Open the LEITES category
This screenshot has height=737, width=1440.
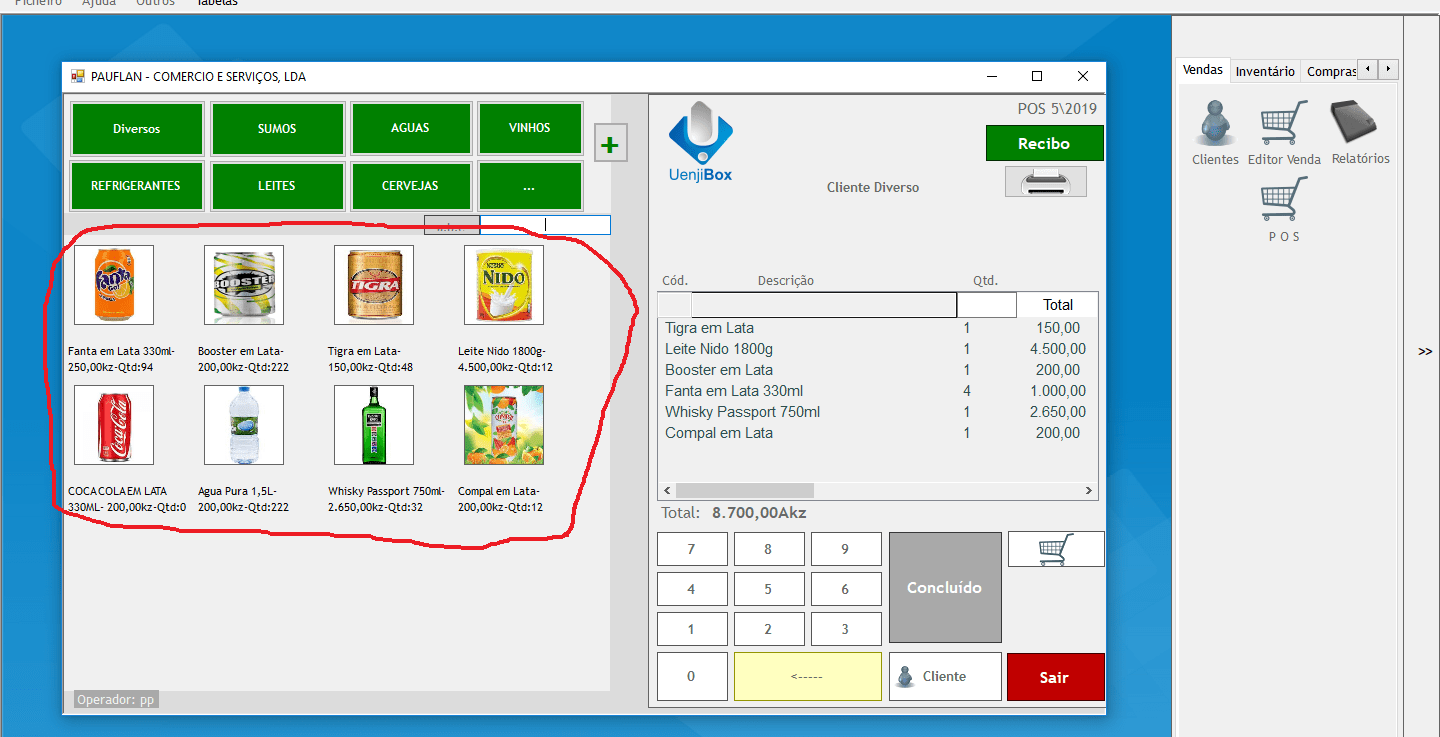(x=277, y=185)
